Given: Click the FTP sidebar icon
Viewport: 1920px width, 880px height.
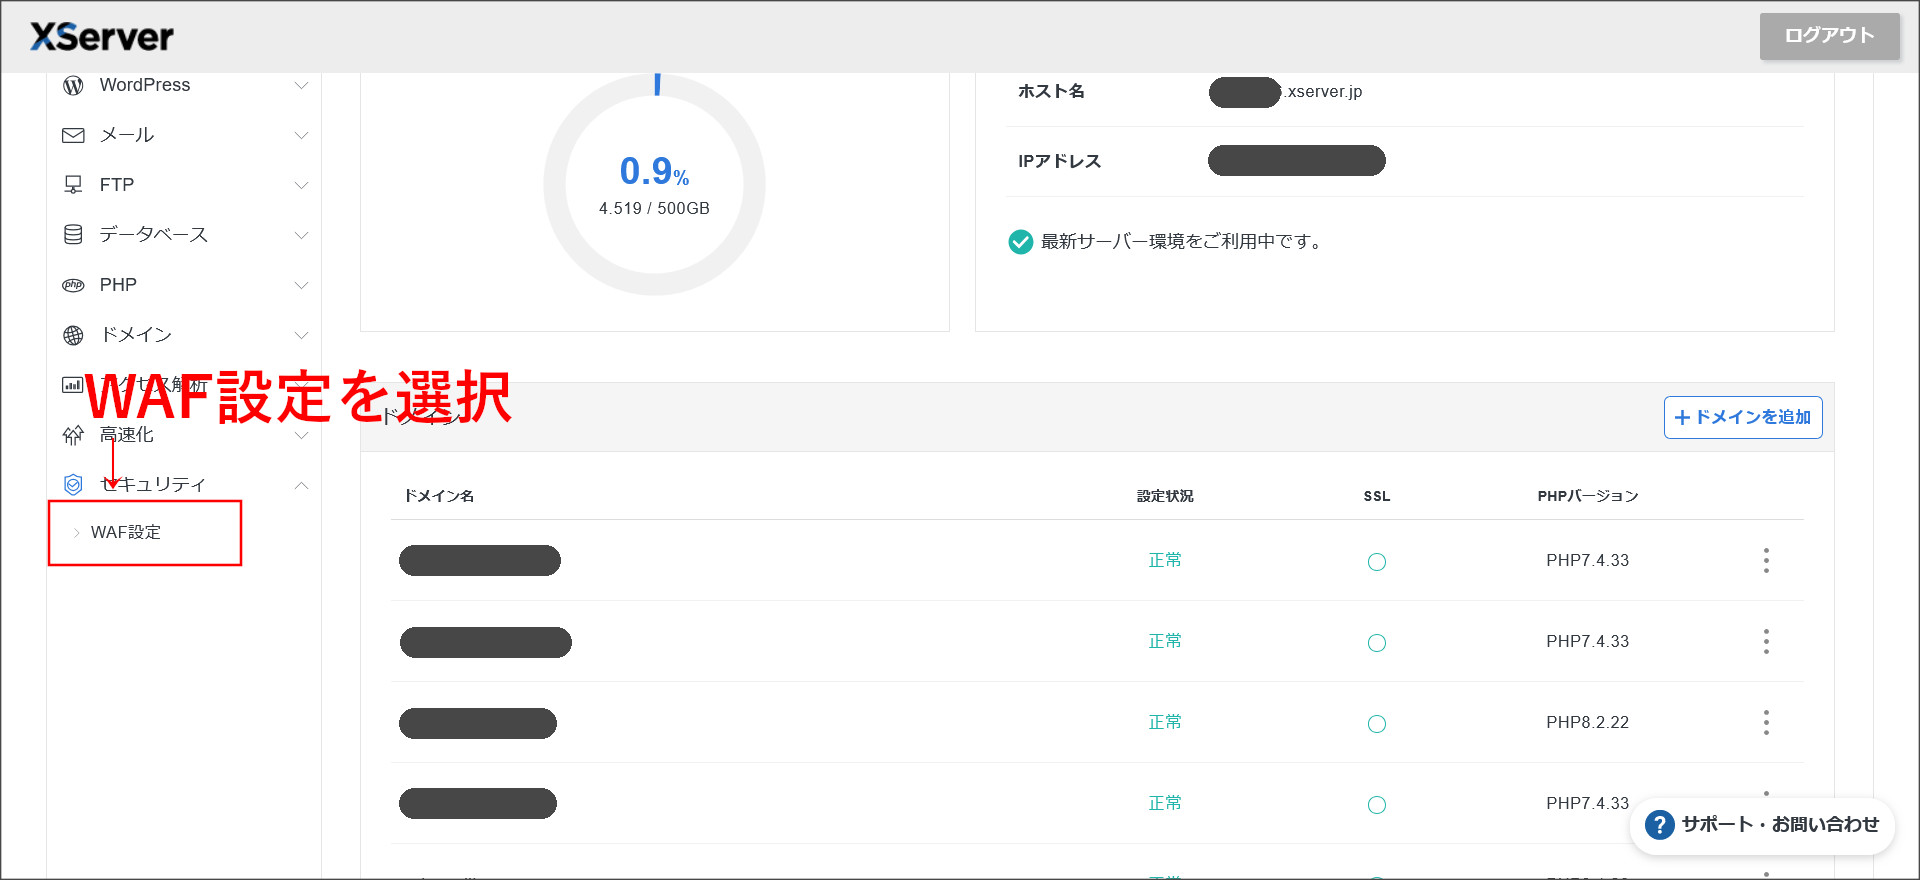Looking at the screenshot, I should click(x=73, y=185).
